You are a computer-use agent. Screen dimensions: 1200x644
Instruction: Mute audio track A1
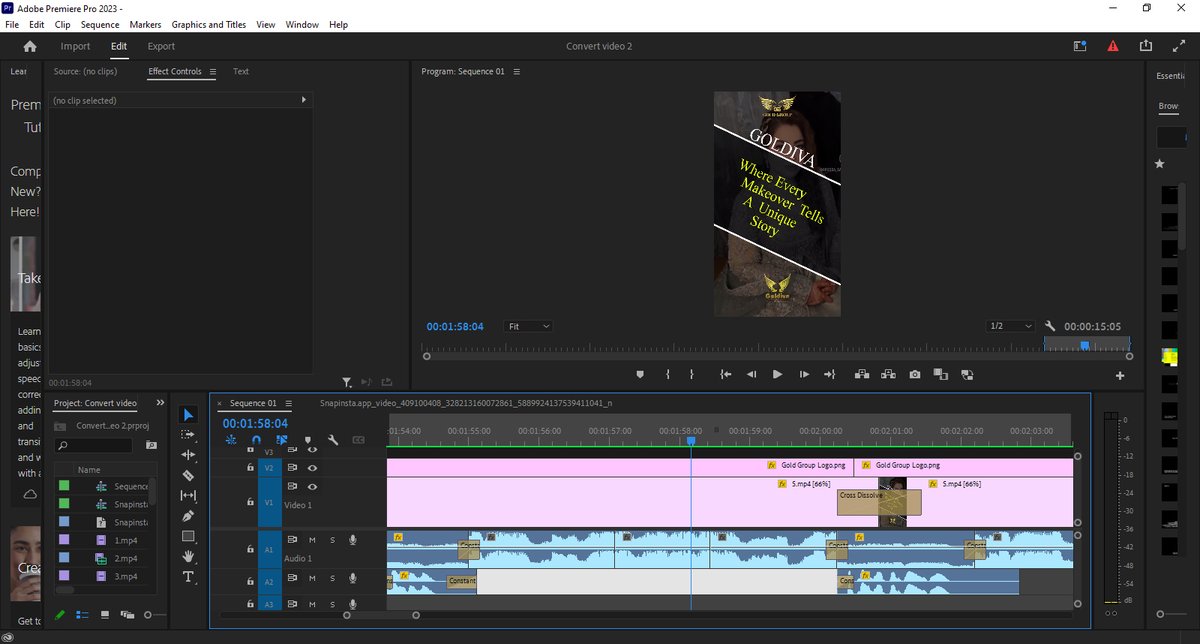312,540
